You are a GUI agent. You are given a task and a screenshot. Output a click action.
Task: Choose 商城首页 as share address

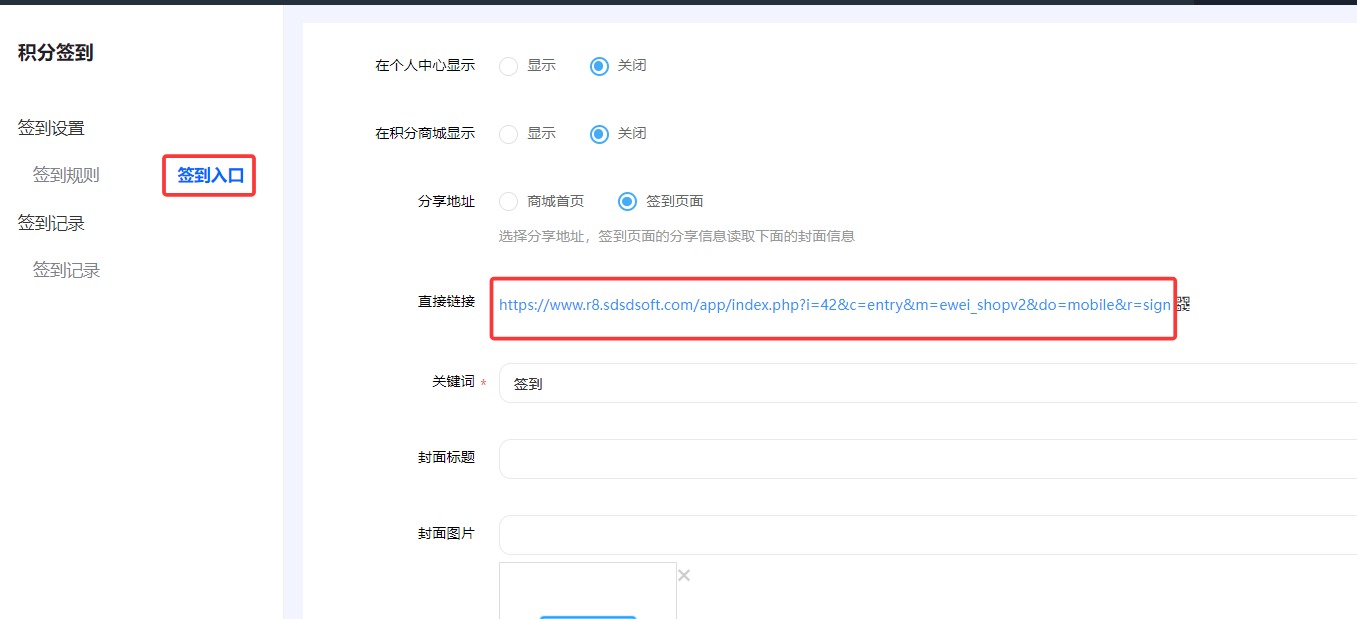click(509, 202)
